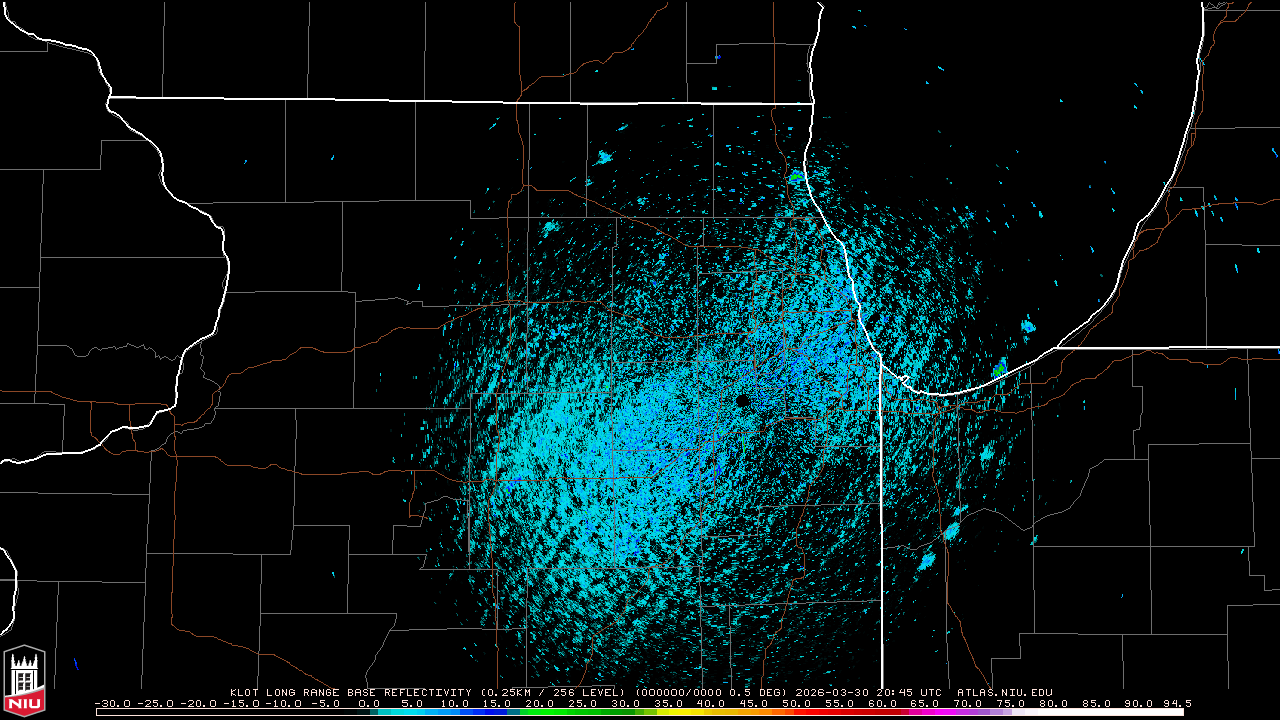Click the "ATLAS.NIU.EDU" text
The width and height of the screenshot is (1280, 720).
(x=1004, y=692)
